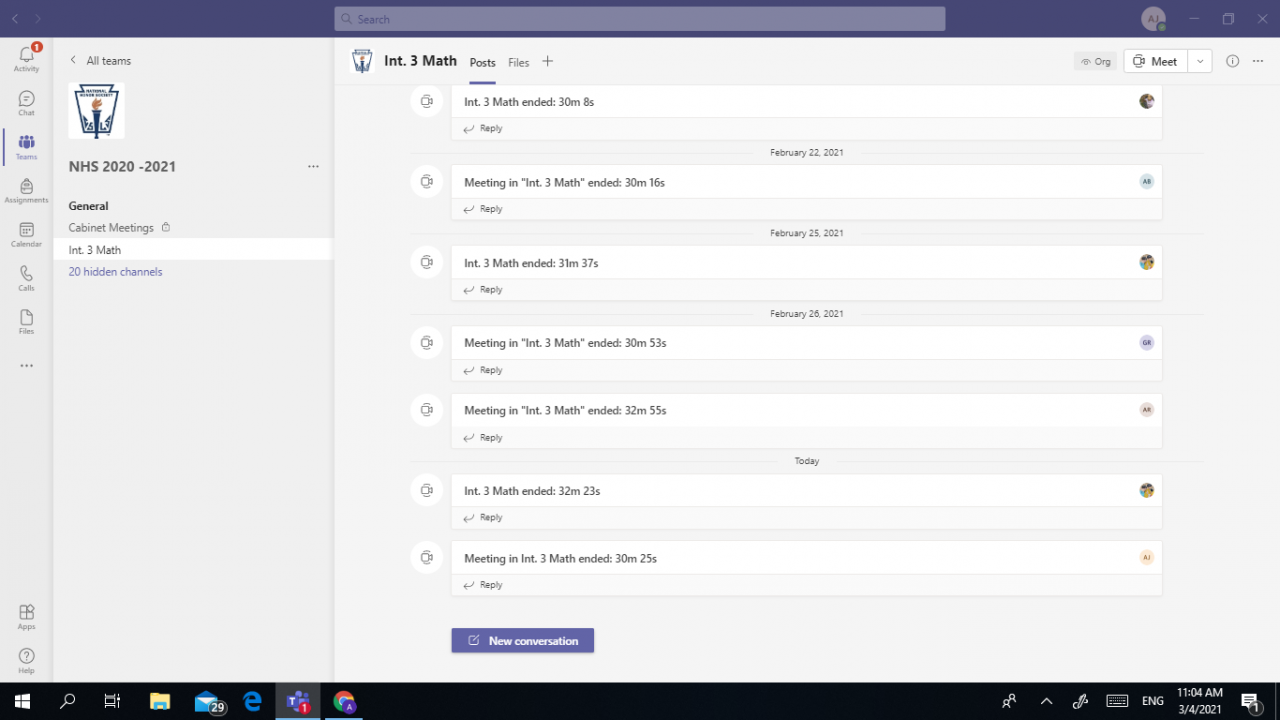Return to All teams
The image size is (1280, 720).
[100, 61]
